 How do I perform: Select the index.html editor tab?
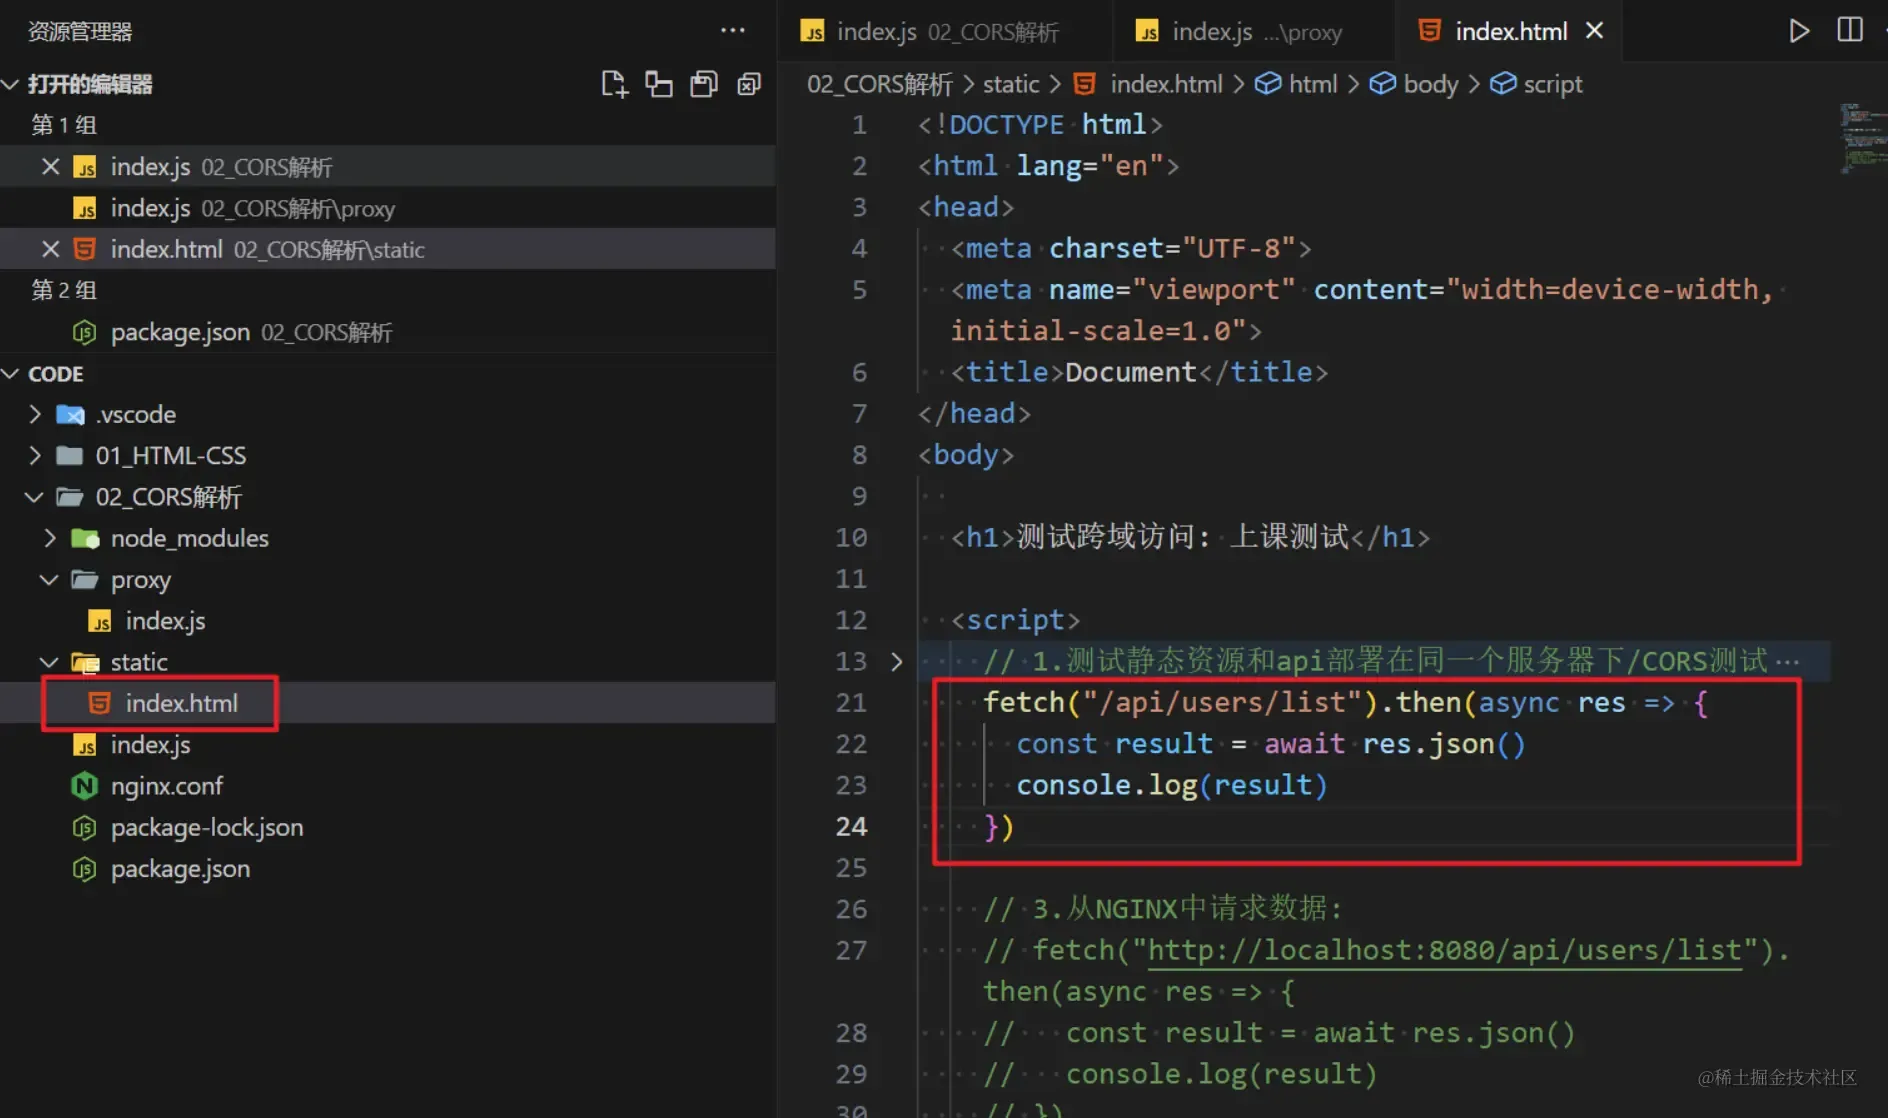coord(1510,31)
